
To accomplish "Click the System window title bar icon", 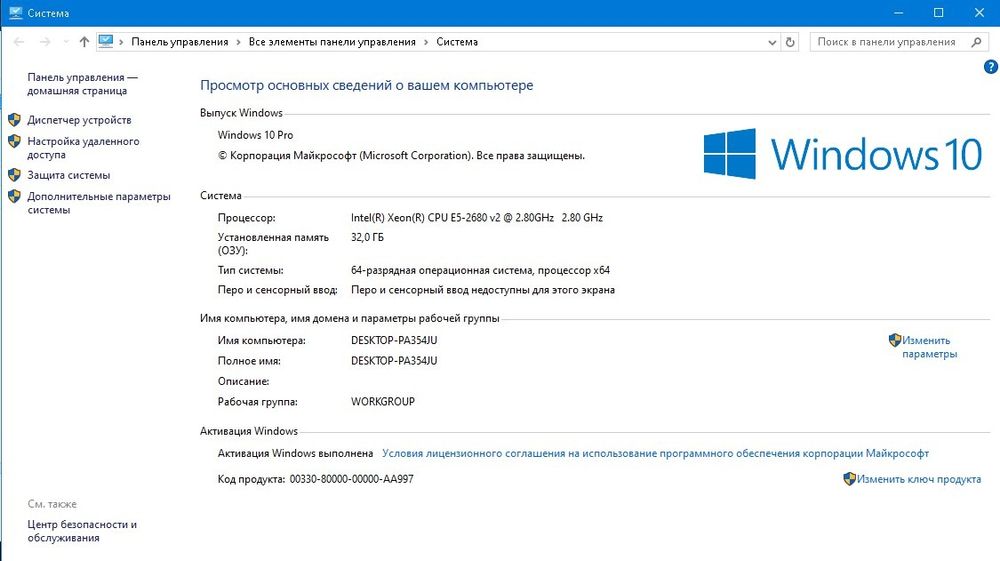I will pos(15,13).
